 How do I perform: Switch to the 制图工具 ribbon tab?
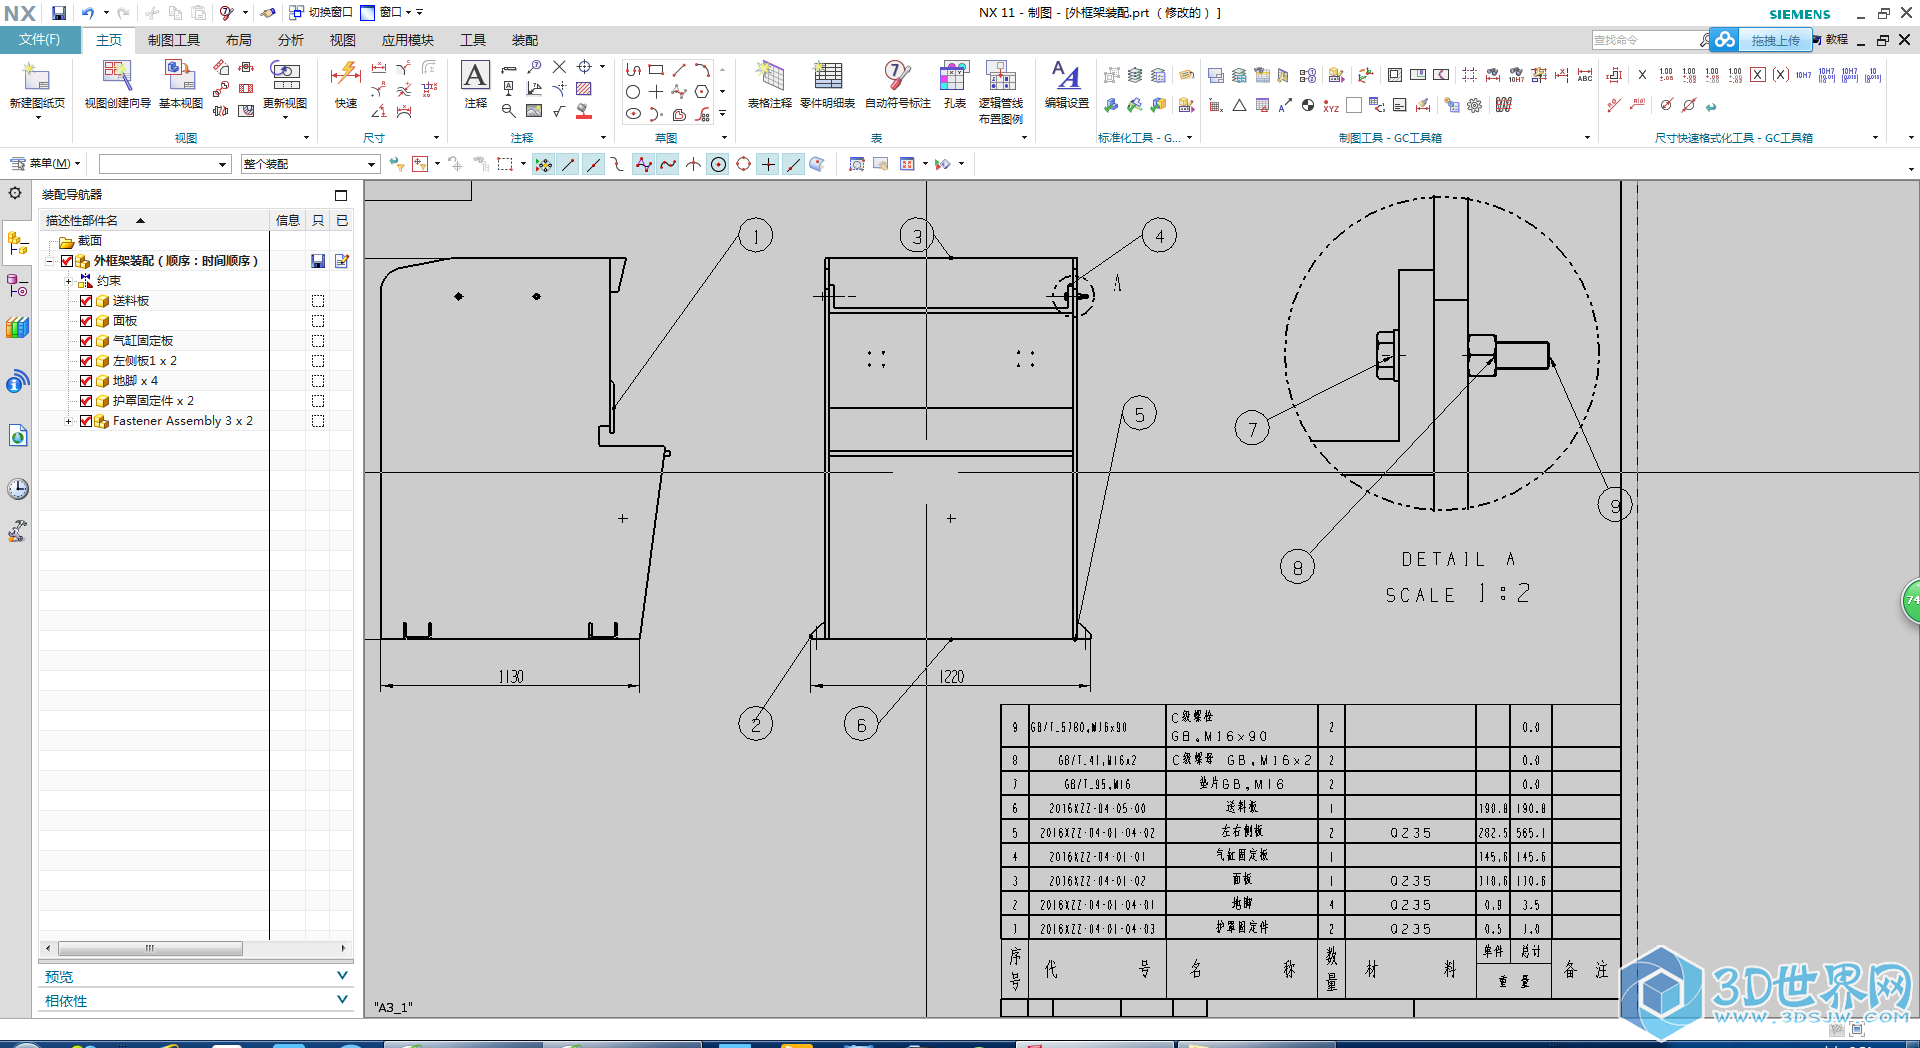point(174,40)
